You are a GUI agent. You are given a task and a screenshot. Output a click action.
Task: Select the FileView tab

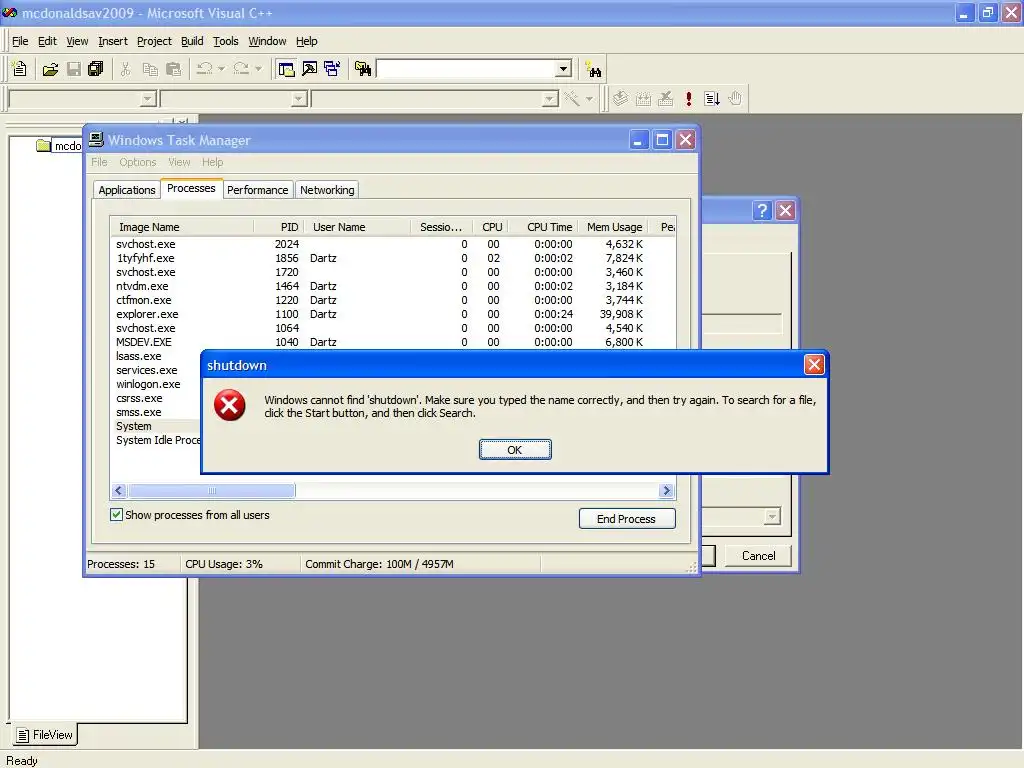click(45, 735)
